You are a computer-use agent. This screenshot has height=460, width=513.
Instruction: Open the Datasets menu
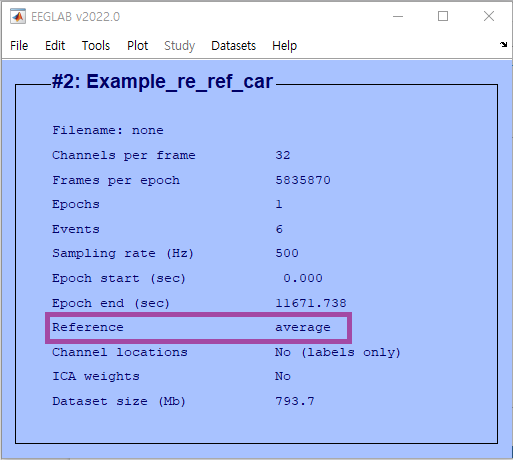233,46
